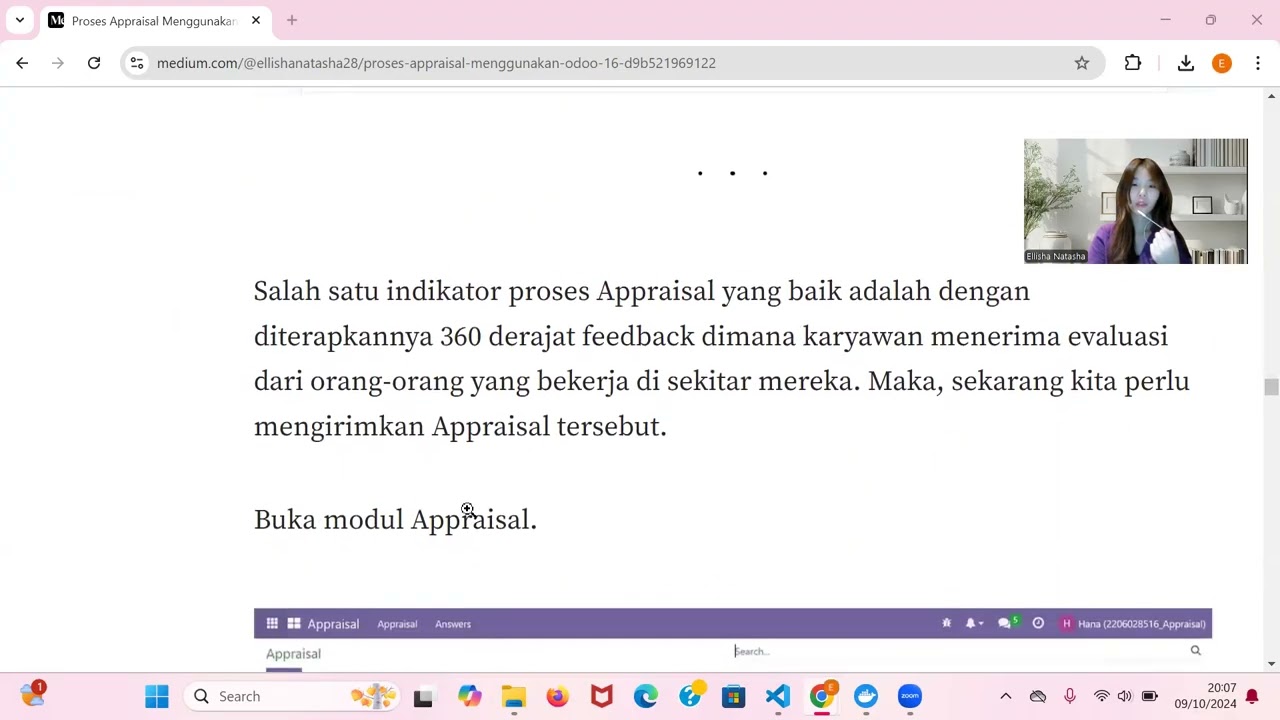This screenshot has height=720, width=1280.
Task: Open Zoom from the taskbar
Action: click(910, 696)
